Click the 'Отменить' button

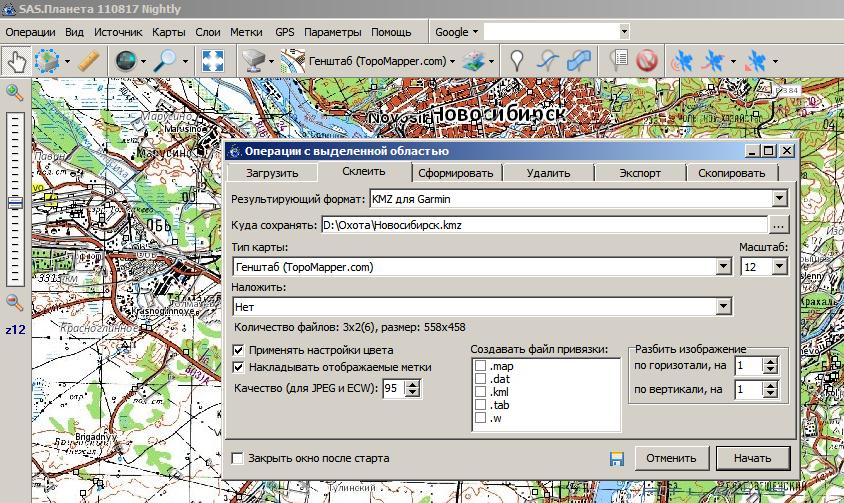[669, 458]
